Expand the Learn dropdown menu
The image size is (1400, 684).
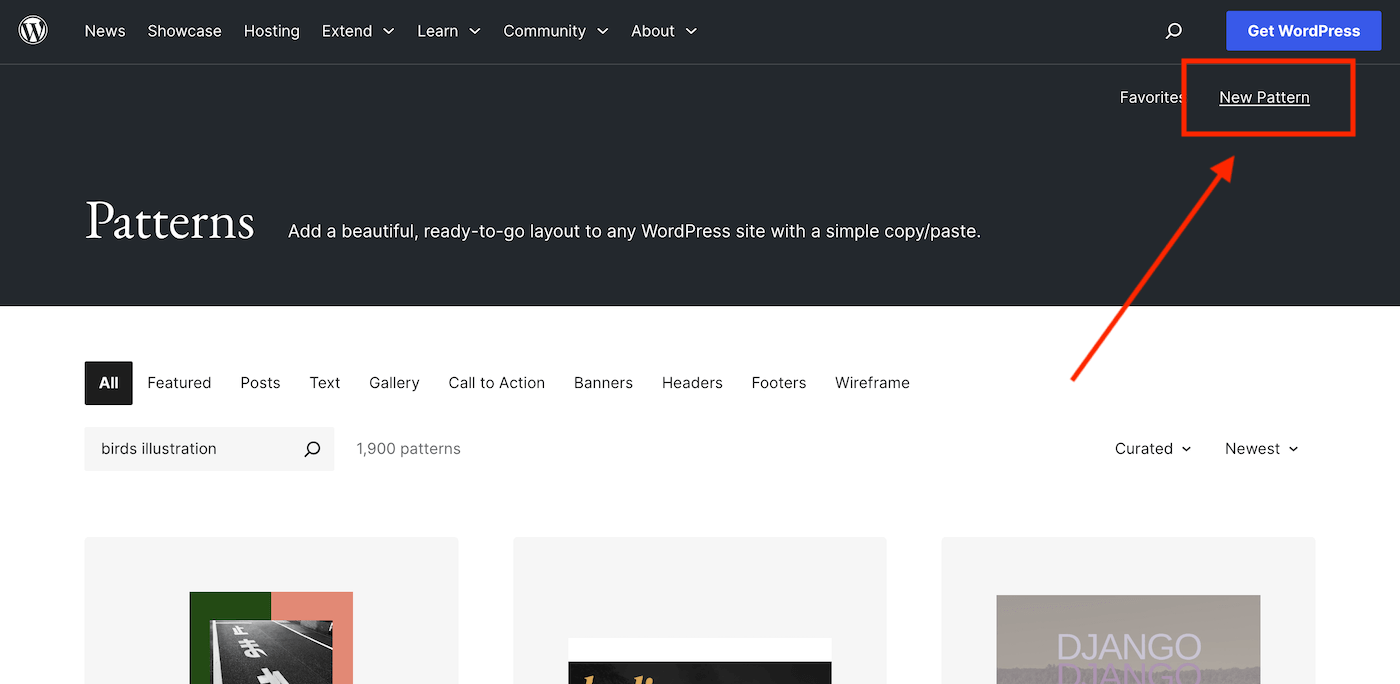click(x=449, y=31)
